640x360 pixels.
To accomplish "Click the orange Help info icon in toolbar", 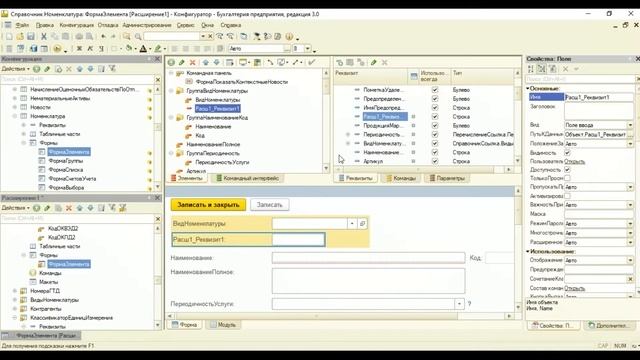I will pyautogui.click(x=289, y=36).
